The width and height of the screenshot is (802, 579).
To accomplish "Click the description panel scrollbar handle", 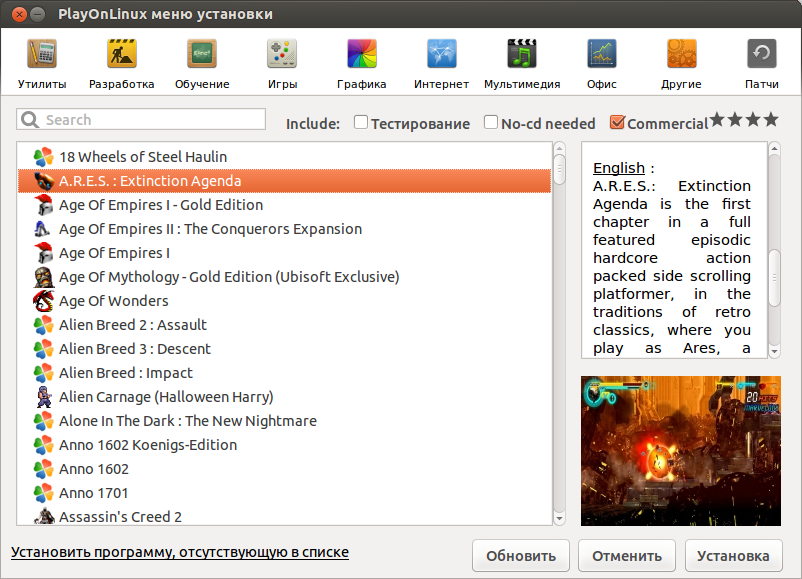I will 774,278.
